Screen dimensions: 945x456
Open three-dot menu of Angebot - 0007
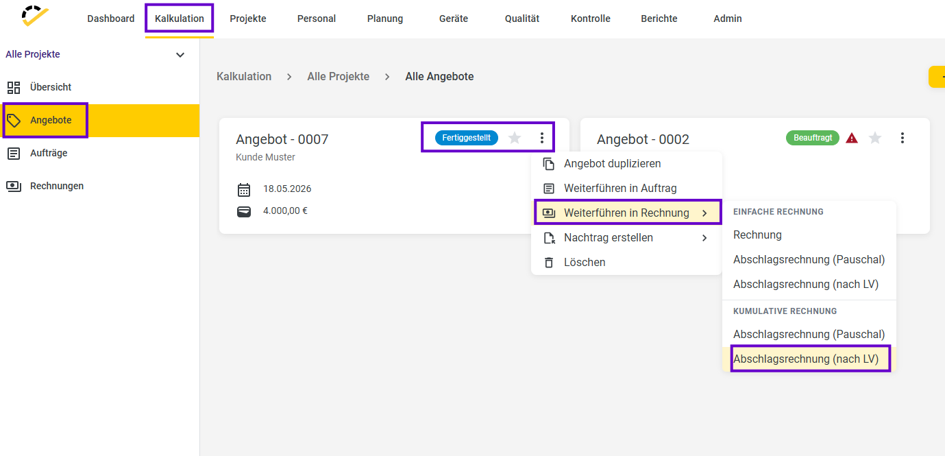(542, 138)
